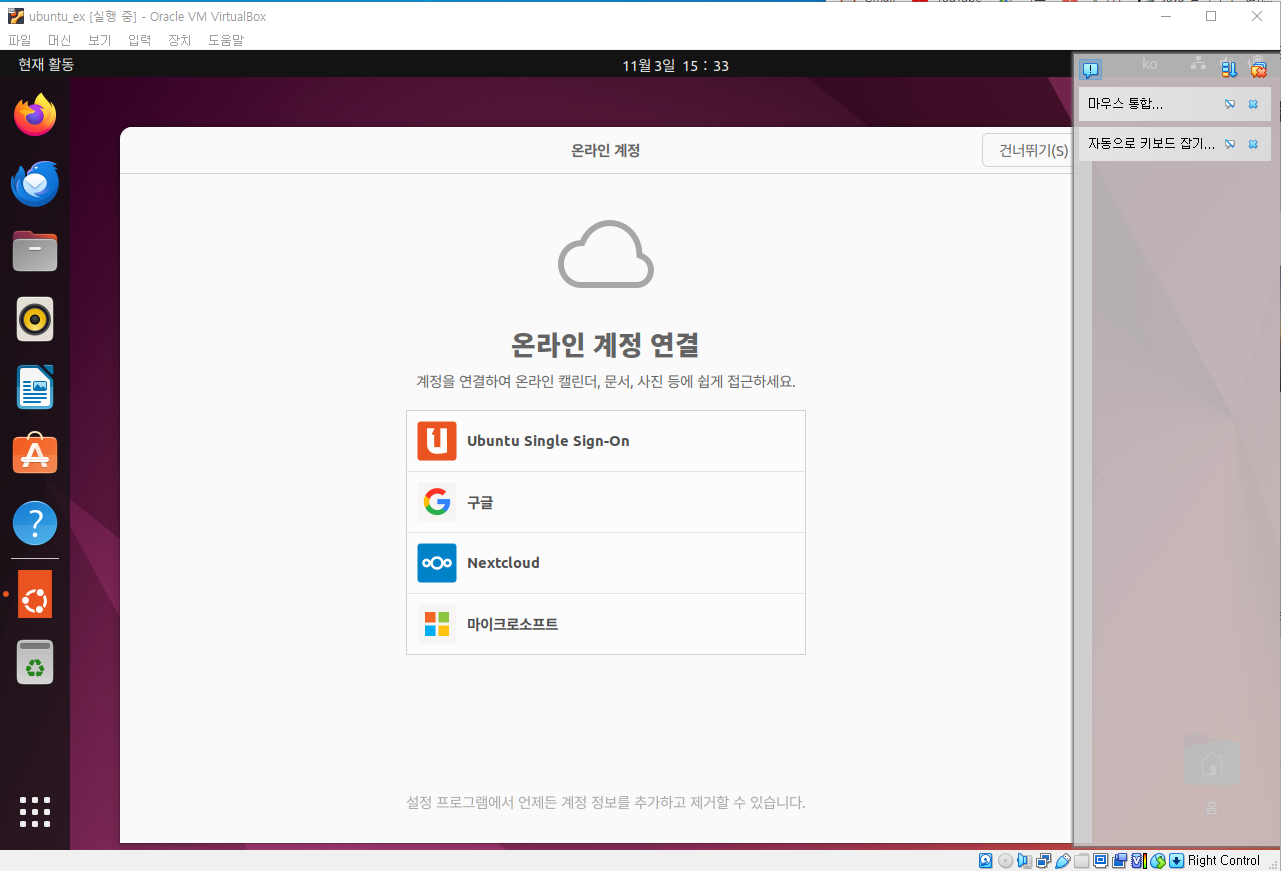This screenshot has height=871, width=1281.
Task: Open the 입력 menu
Action: 140,40
